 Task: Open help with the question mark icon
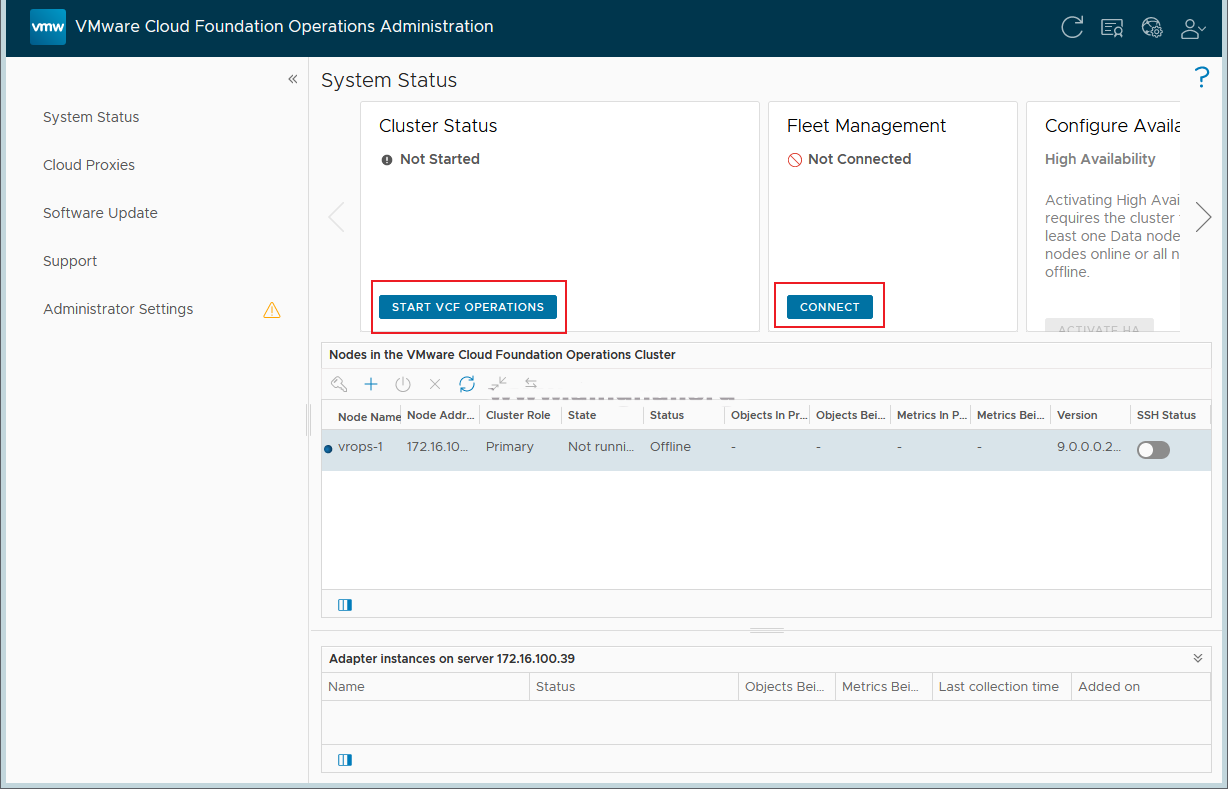[x=1202, y=78]
